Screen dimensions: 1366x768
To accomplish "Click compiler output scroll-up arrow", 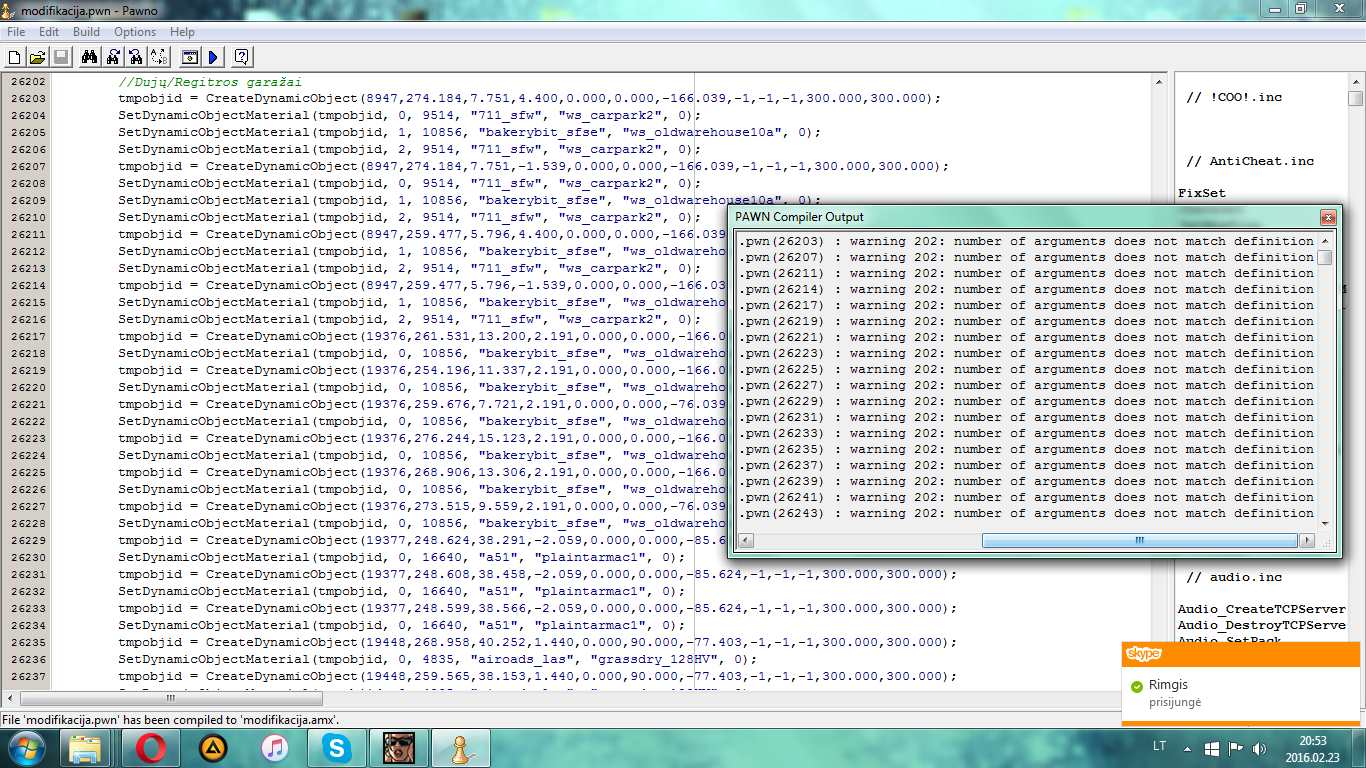I will coord(1325,241).
